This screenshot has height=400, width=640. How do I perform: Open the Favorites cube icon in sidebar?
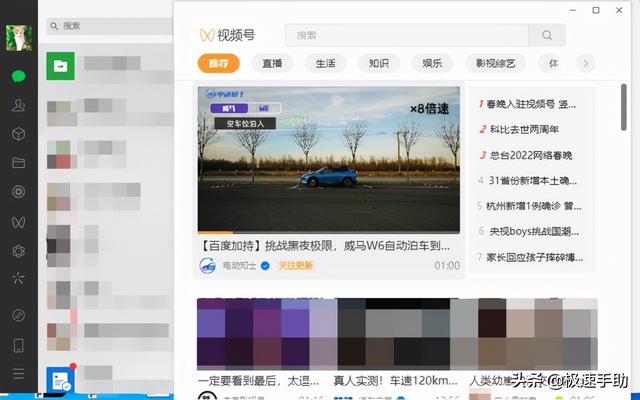coord(18,134)
